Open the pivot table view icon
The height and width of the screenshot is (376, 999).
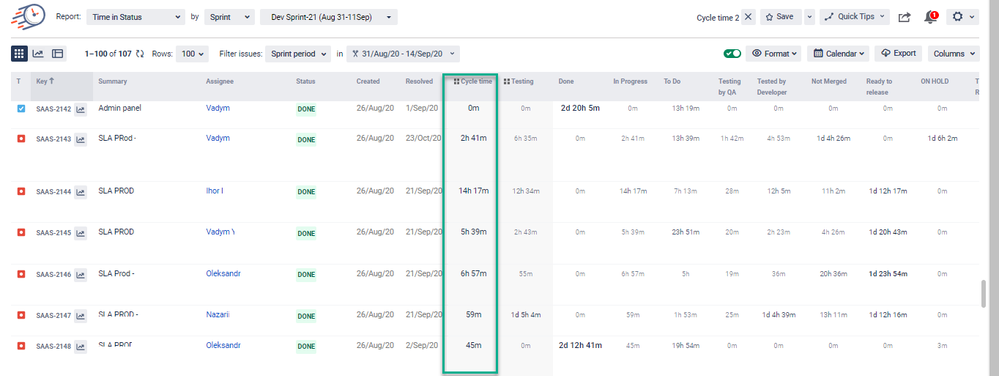click(57, 54)
